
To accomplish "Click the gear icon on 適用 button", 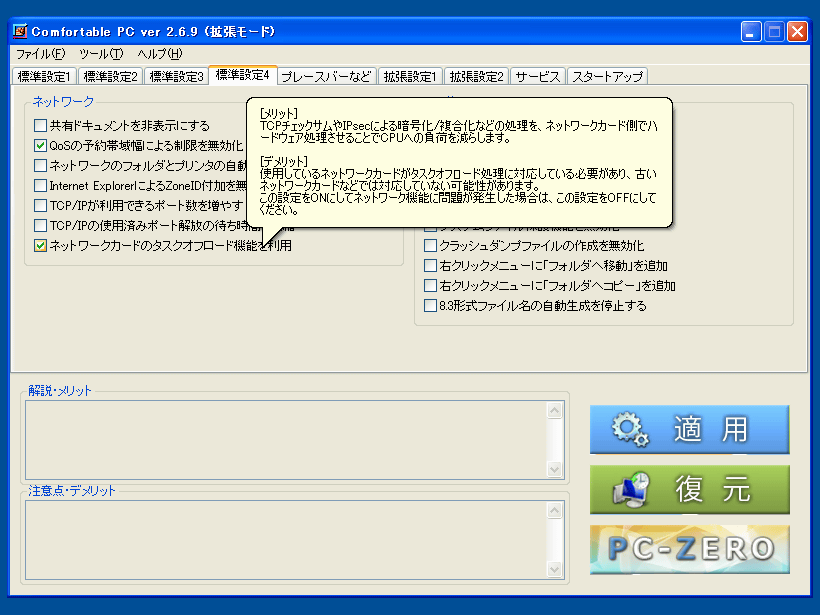I will (631, 430).
